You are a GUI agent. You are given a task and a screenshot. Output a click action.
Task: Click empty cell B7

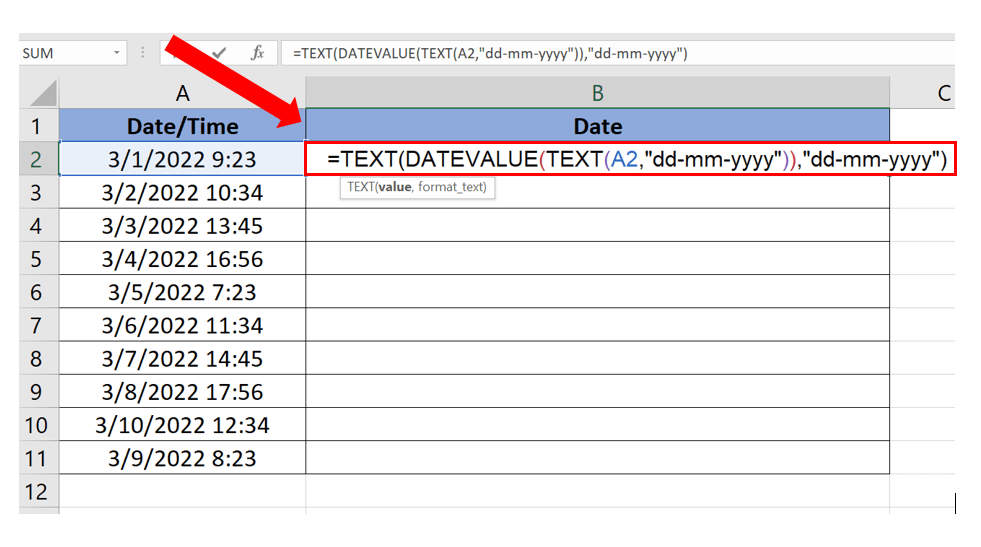click(597, 325)
